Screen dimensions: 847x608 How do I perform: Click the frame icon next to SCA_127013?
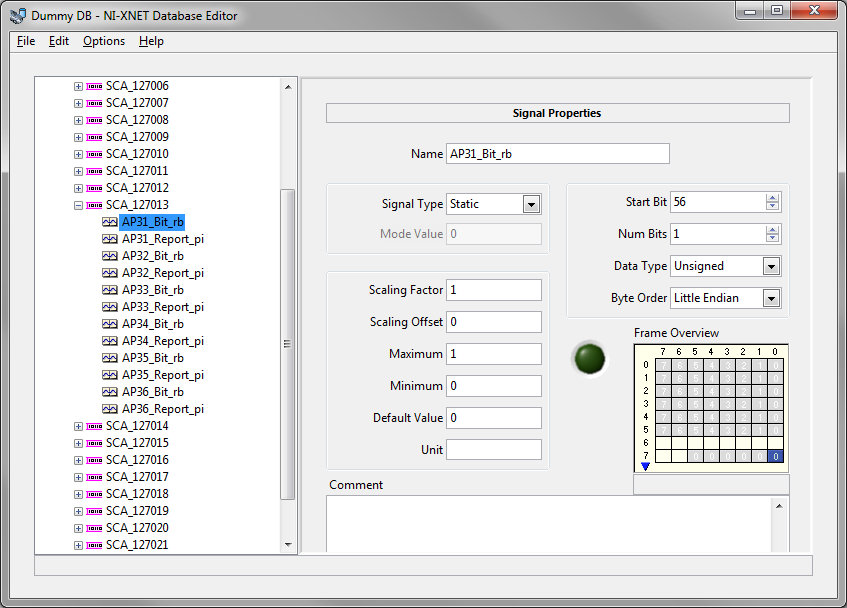pyautogui.click(x=94, y=205)
